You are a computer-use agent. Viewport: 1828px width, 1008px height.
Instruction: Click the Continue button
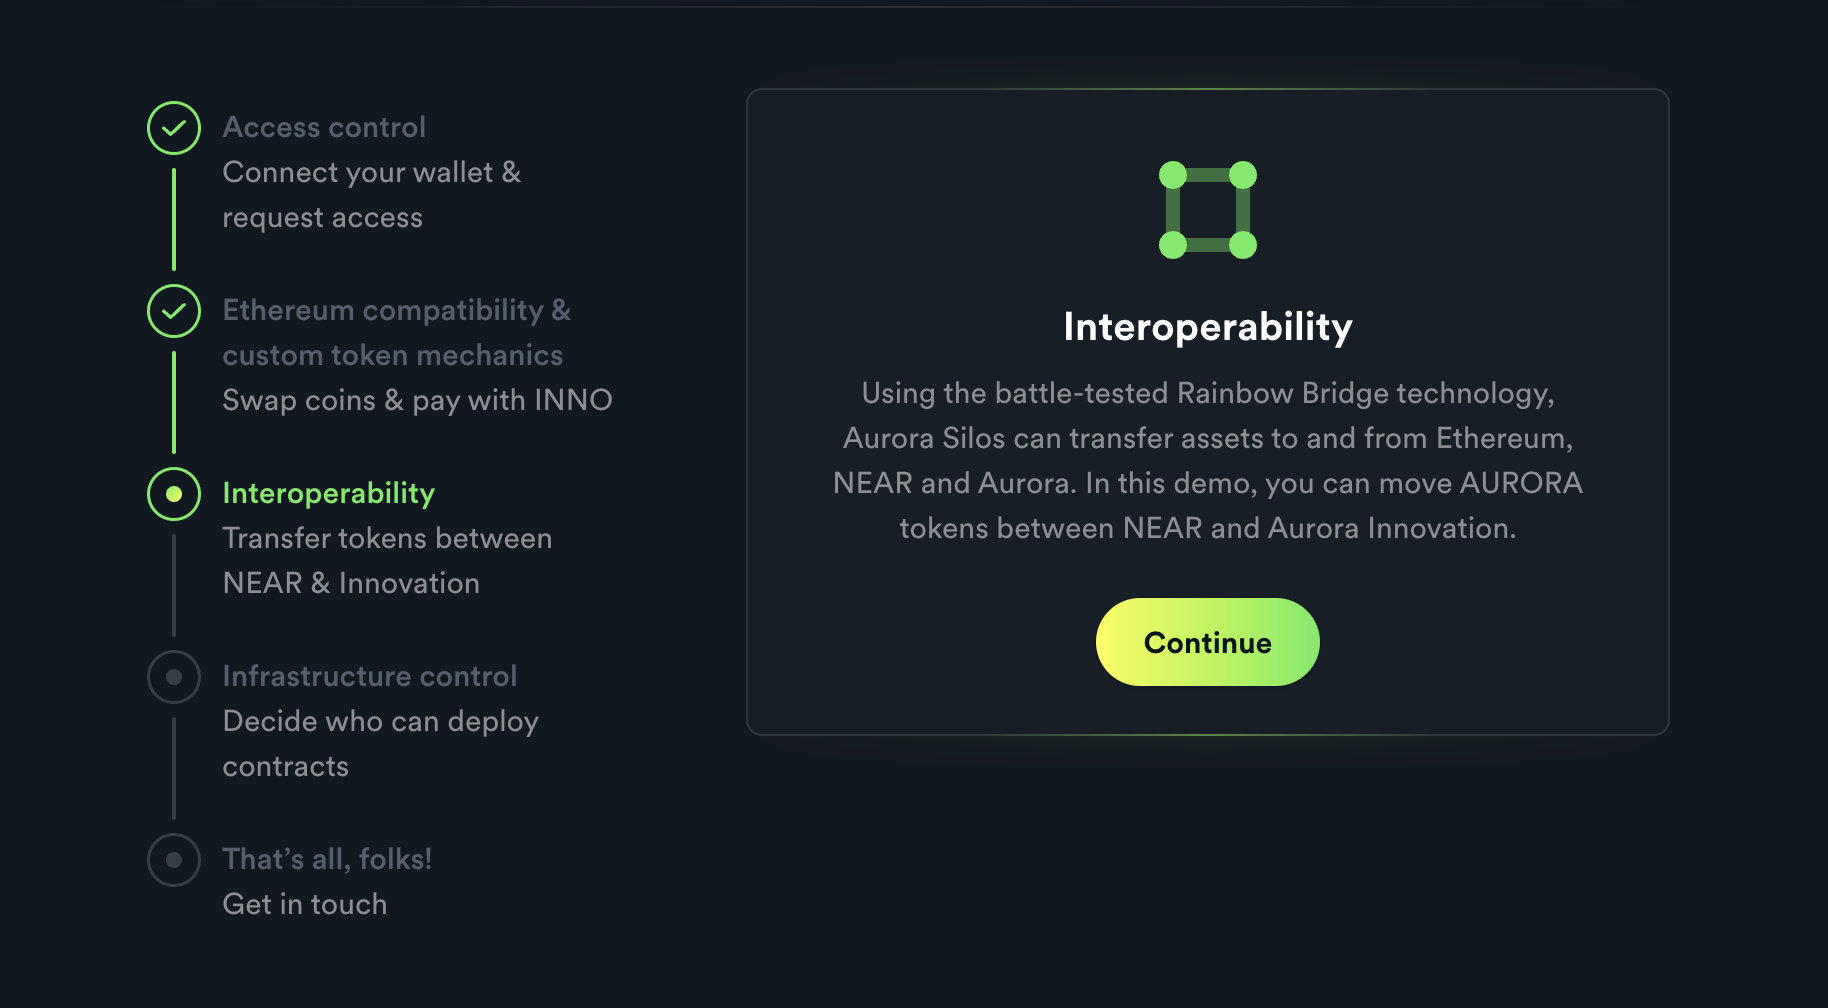click(1208, 642)
